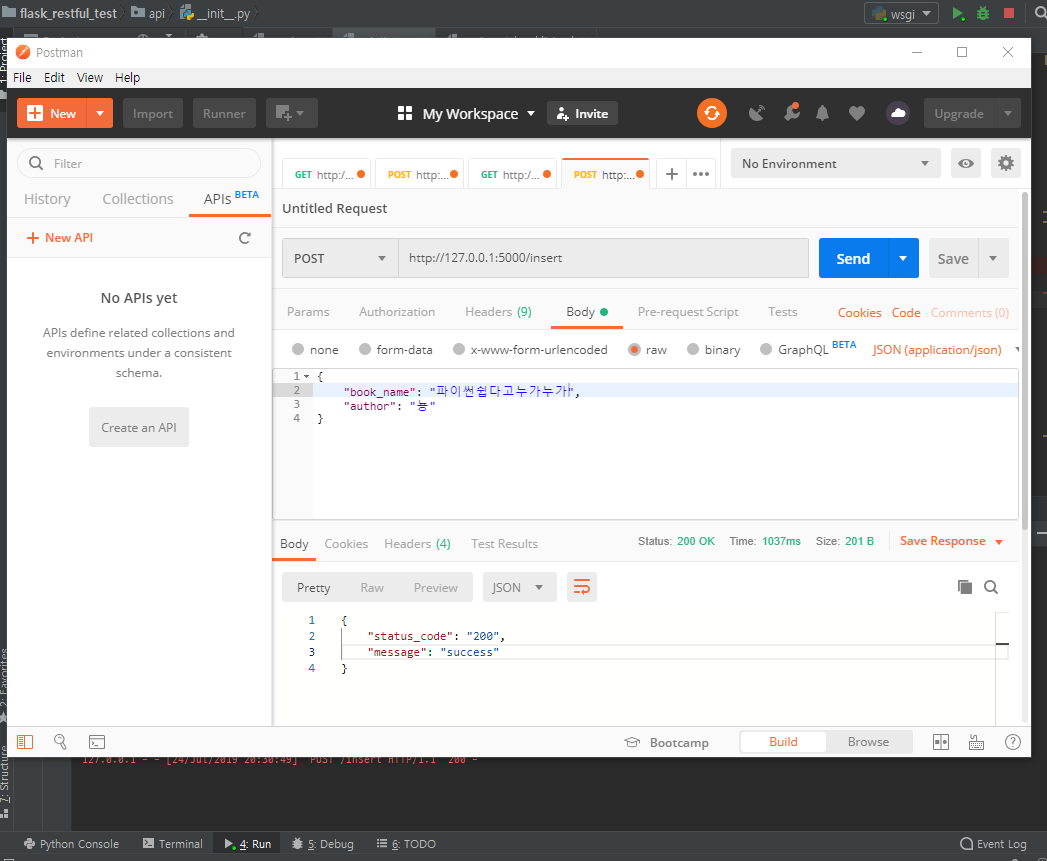The height and width of the screenshot is (861, 1047).
Task: Open the satellite capture requests icon
Action: tap(757, 113)
